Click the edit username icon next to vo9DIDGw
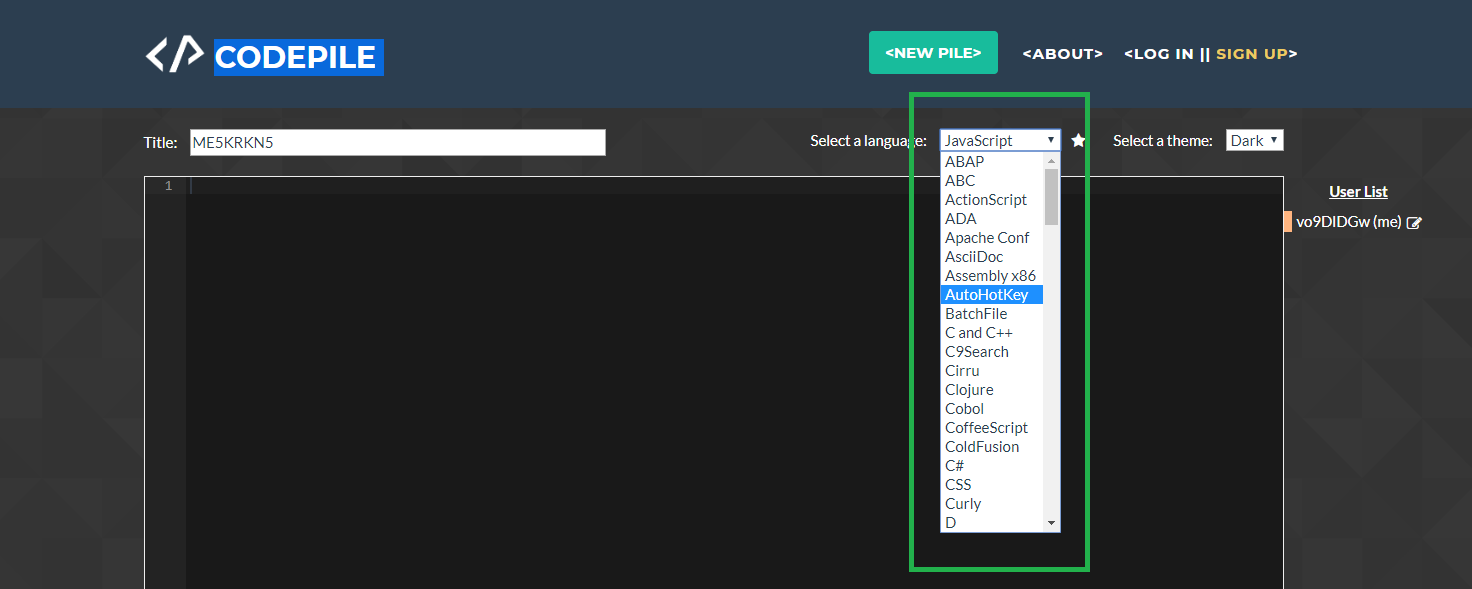Screen dimensions: 1472x589 click(1414, 223)
